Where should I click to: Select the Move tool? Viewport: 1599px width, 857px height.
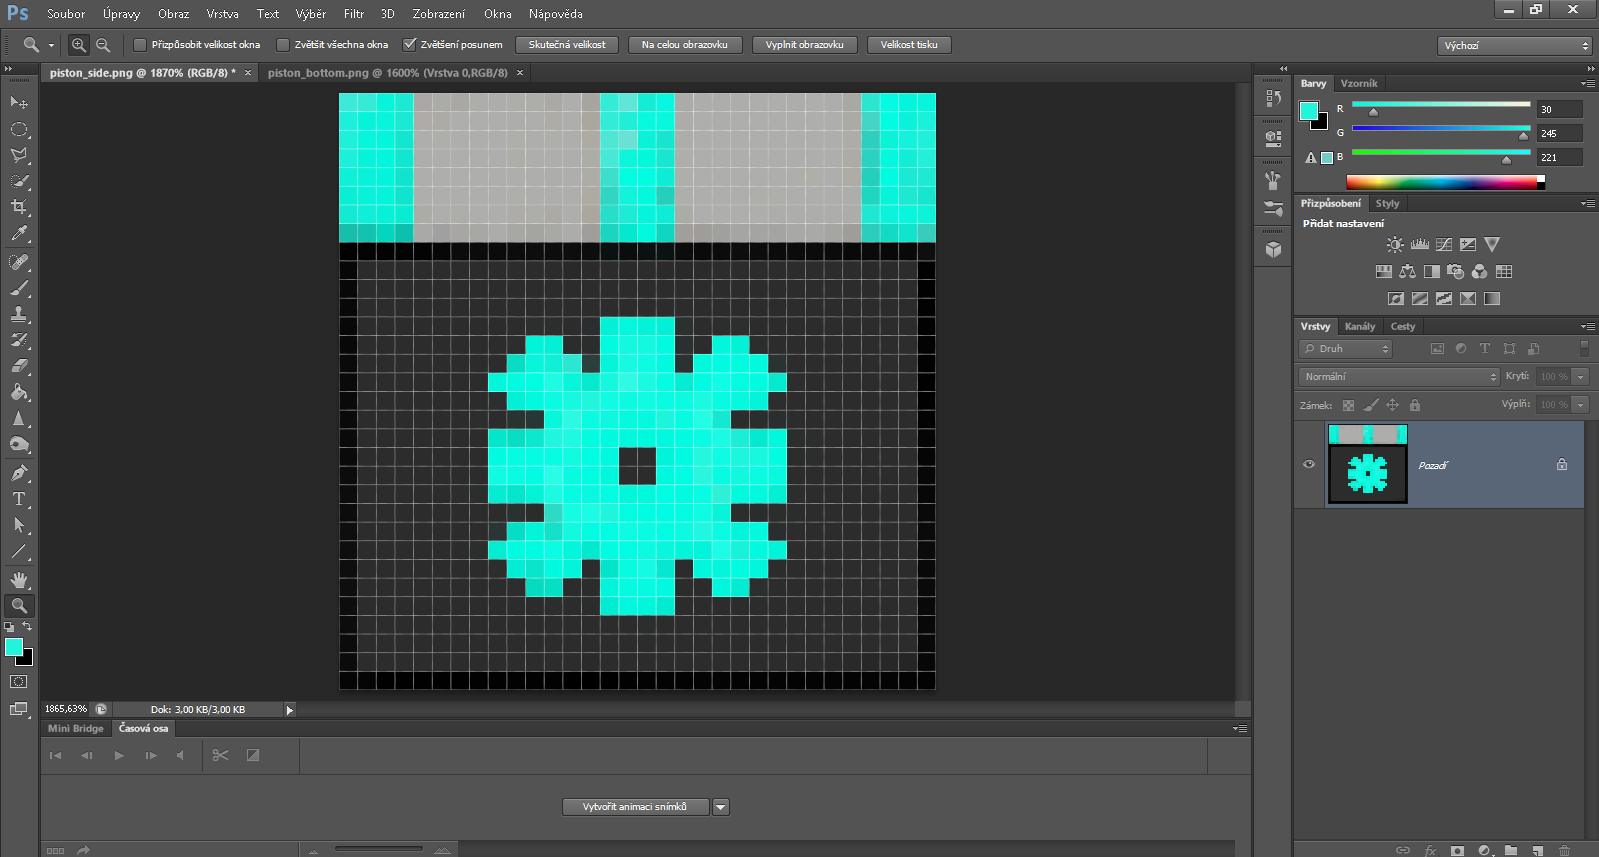tap(19, 103)
